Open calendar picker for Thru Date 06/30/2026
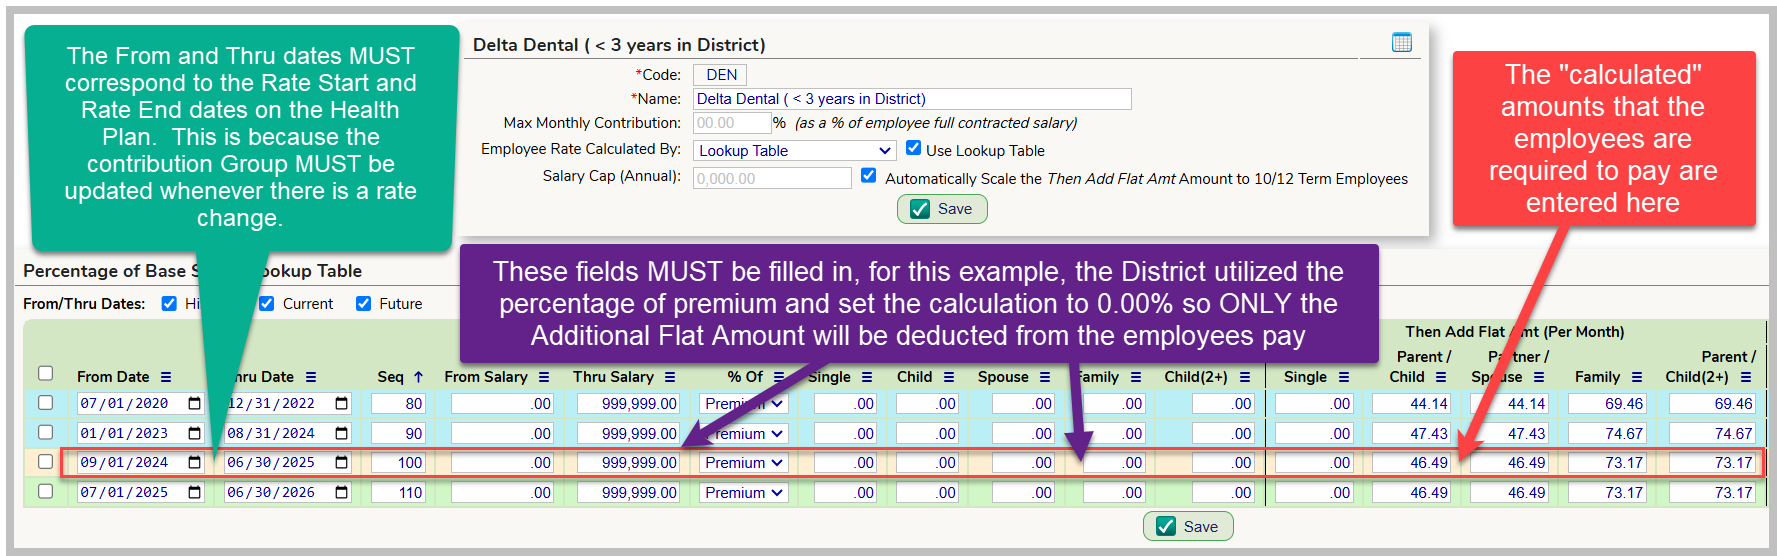Image resolution: width=1777 pixels, height=556 pixels. pyautogui.click(x=341, y=492)
